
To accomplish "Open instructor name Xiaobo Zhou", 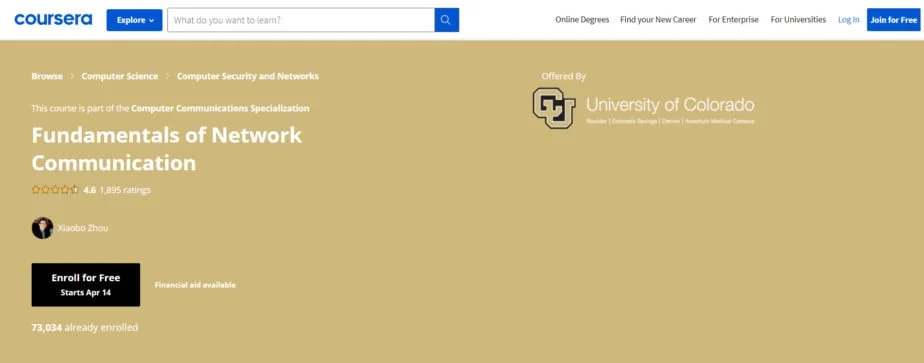I will point(83,228).
